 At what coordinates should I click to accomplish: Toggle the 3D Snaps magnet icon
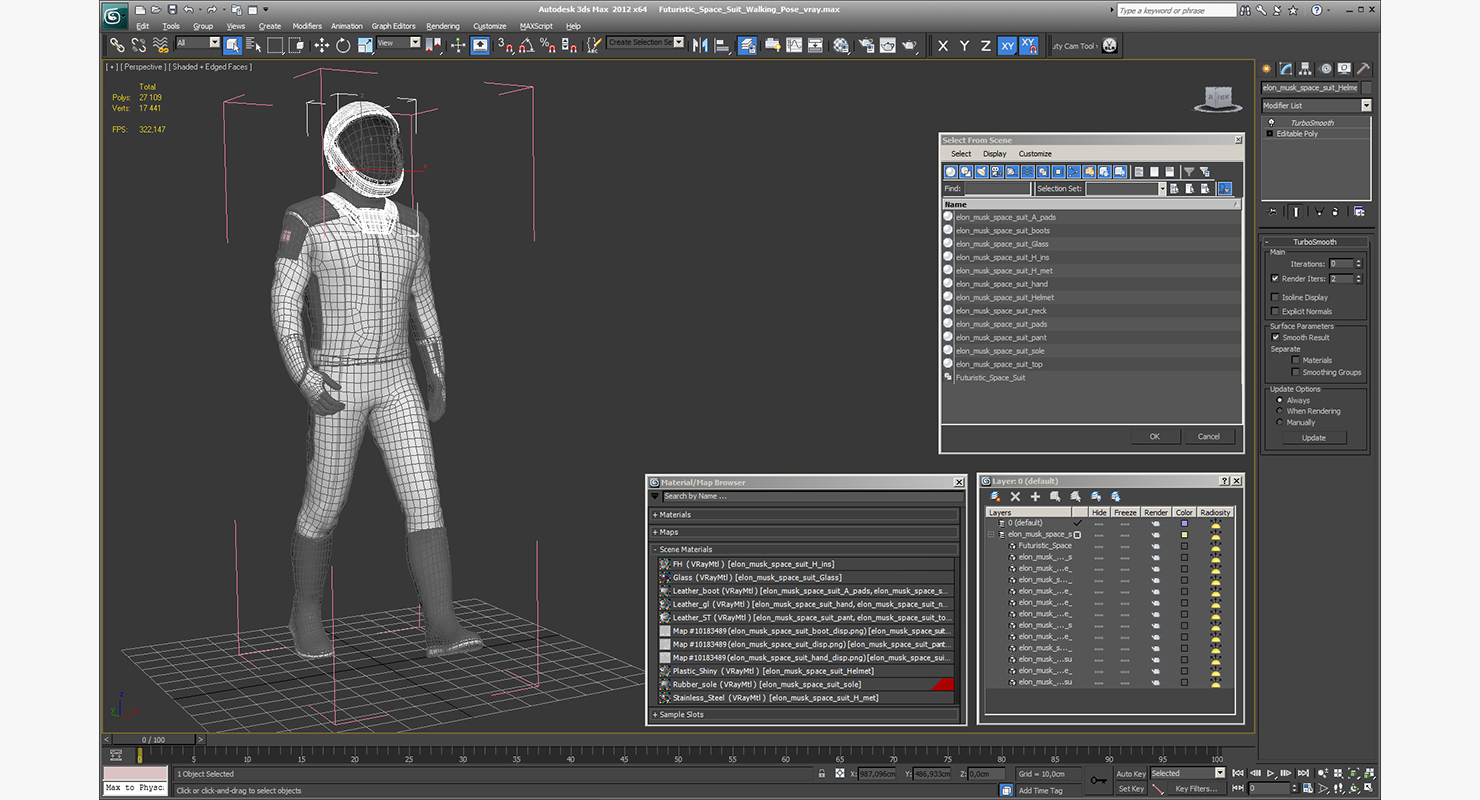pyautogui.click(x=506, y=45)
